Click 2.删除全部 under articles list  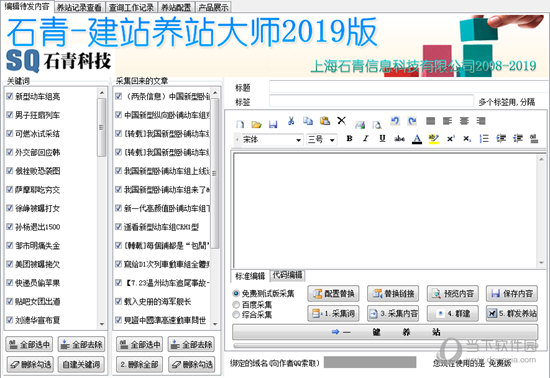point(139,365)
